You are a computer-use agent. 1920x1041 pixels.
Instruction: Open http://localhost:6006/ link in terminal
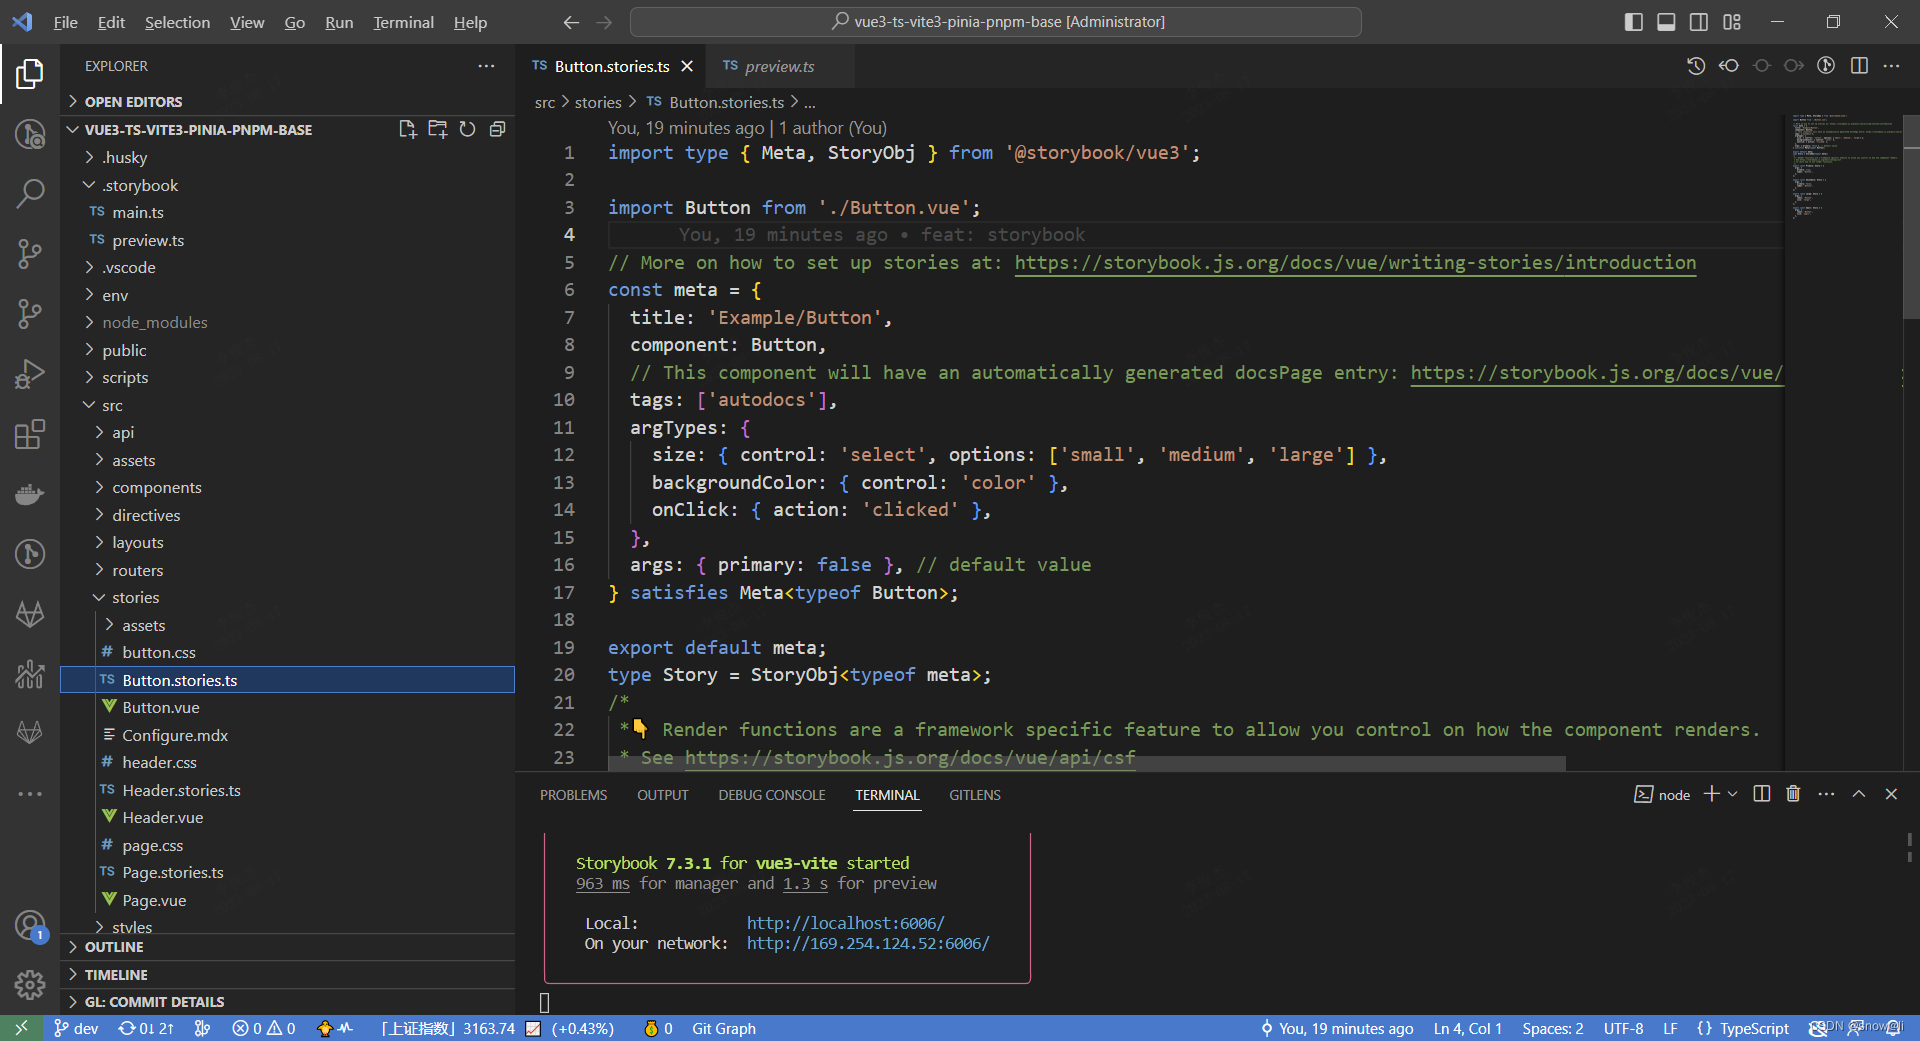pos(845,923)
